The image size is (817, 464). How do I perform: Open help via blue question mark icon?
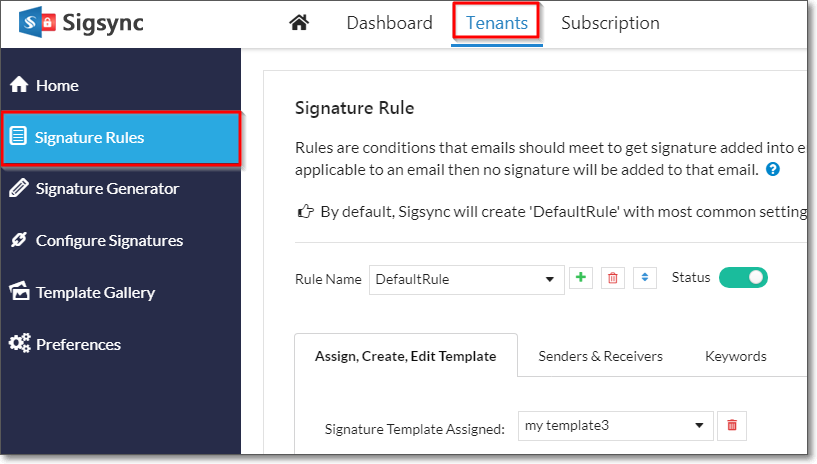click(773, 169)
